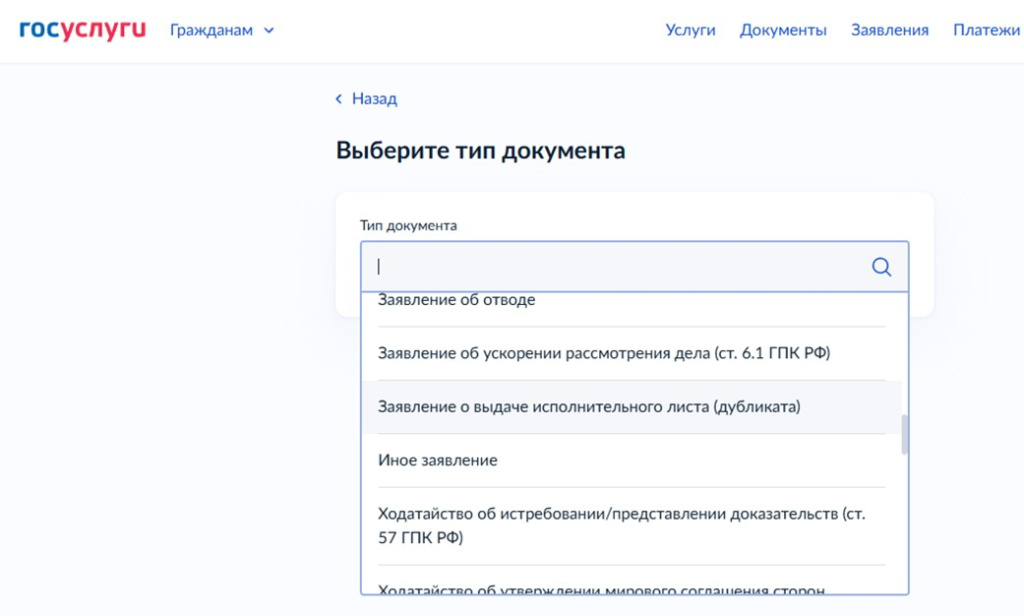
Task: Click the magnifier search icon in the field
Action: tap(881, 267)
